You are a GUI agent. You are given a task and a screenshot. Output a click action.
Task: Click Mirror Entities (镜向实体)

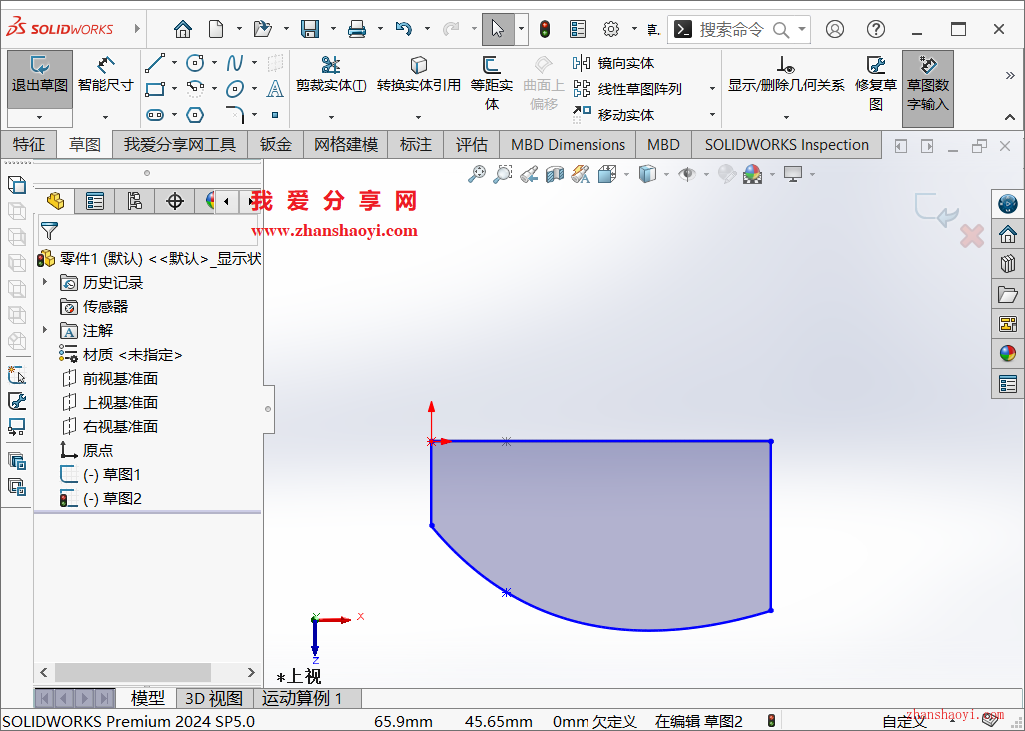pos(613,63)
